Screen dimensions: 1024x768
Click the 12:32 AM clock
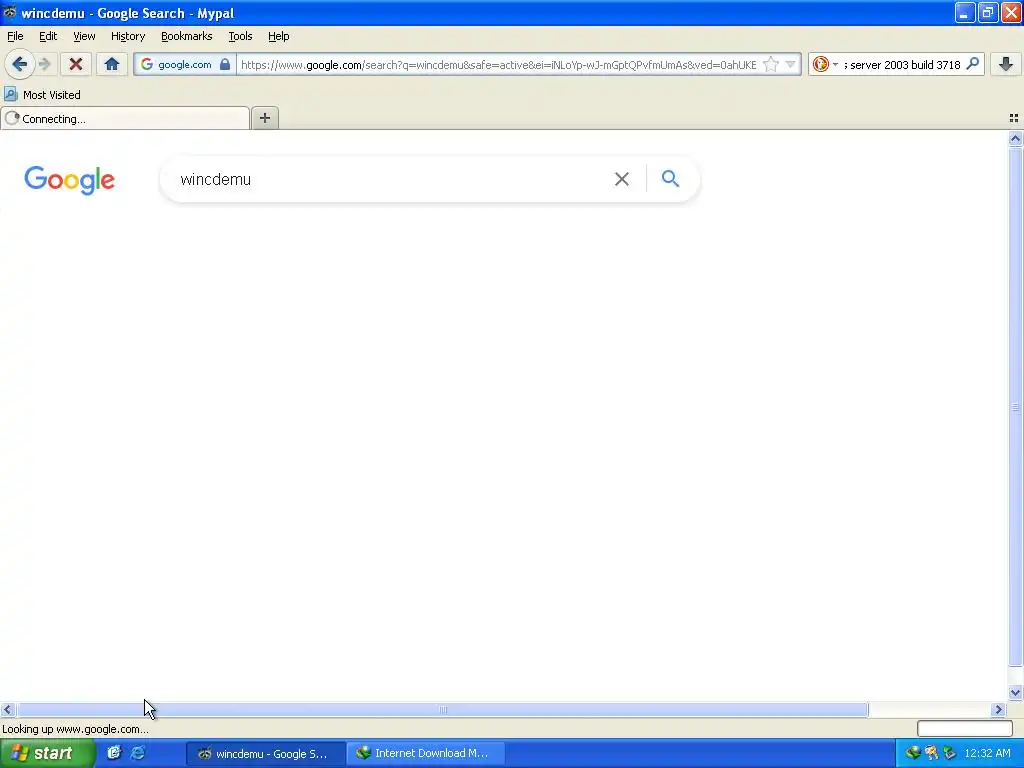tap(987, 753)
